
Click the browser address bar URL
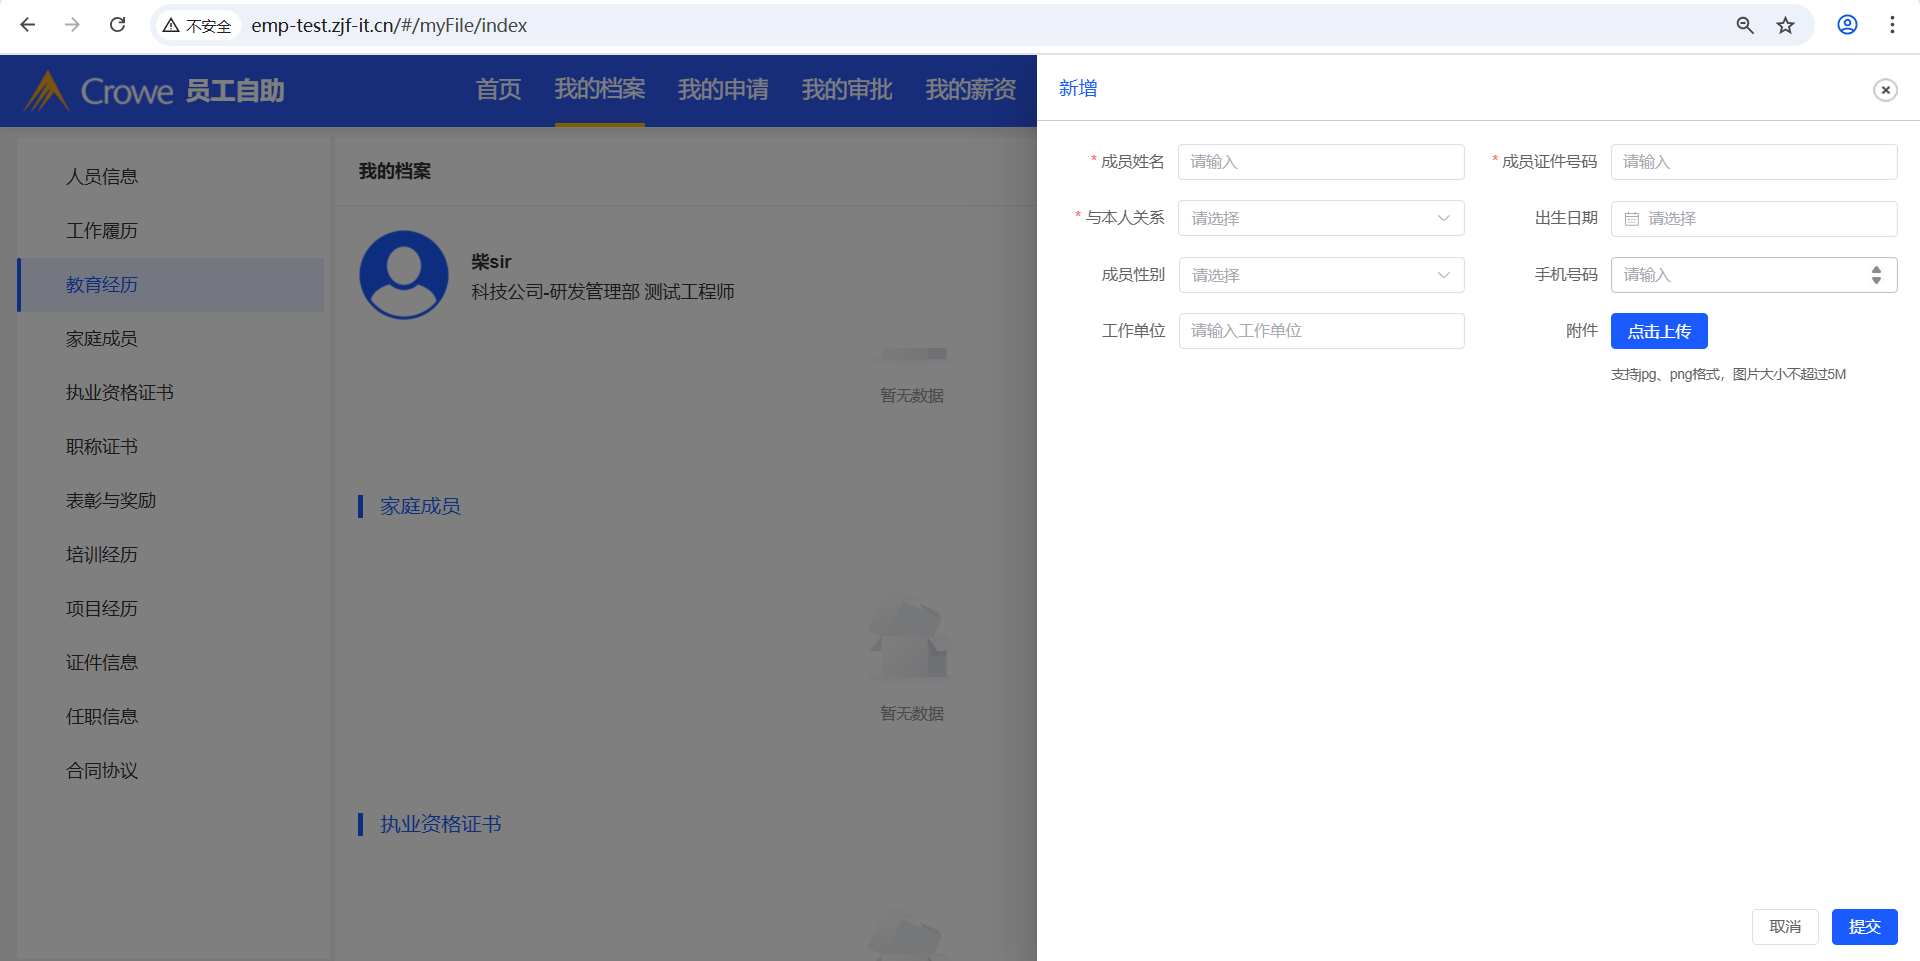coord(390,25)
